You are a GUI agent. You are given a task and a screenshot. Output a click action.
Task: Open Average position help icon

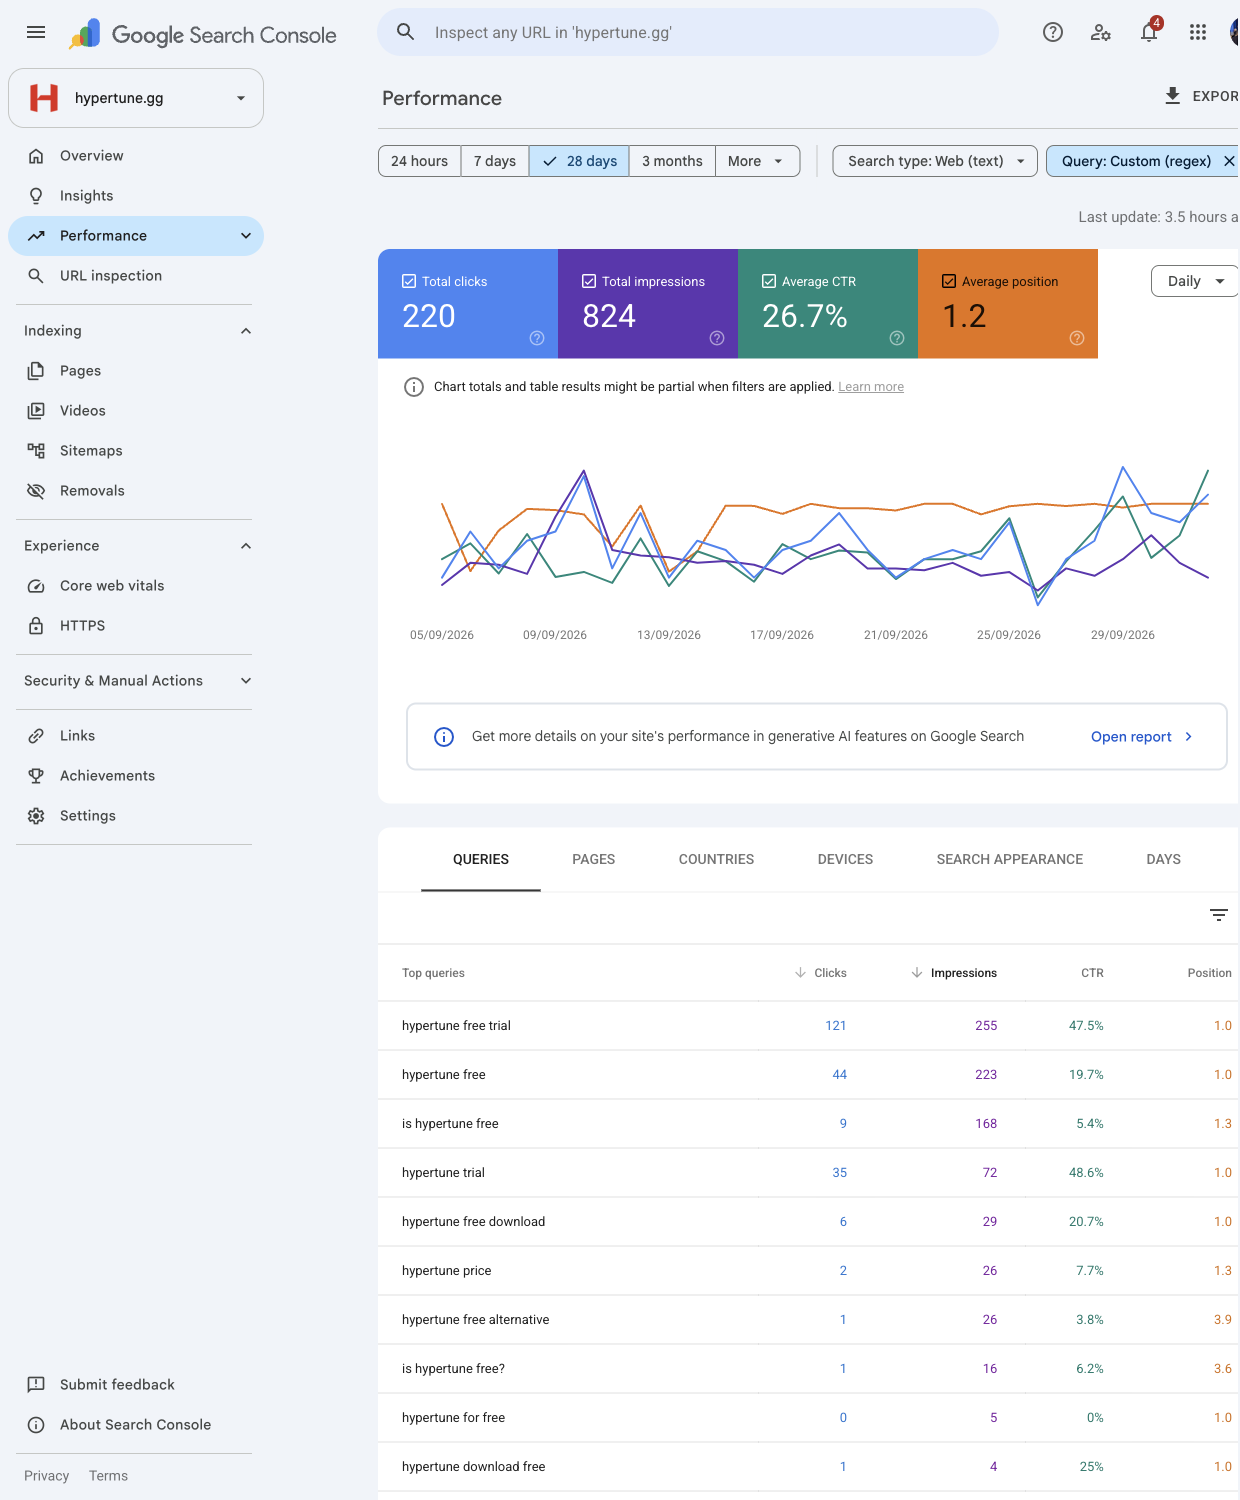[1077, 338]
